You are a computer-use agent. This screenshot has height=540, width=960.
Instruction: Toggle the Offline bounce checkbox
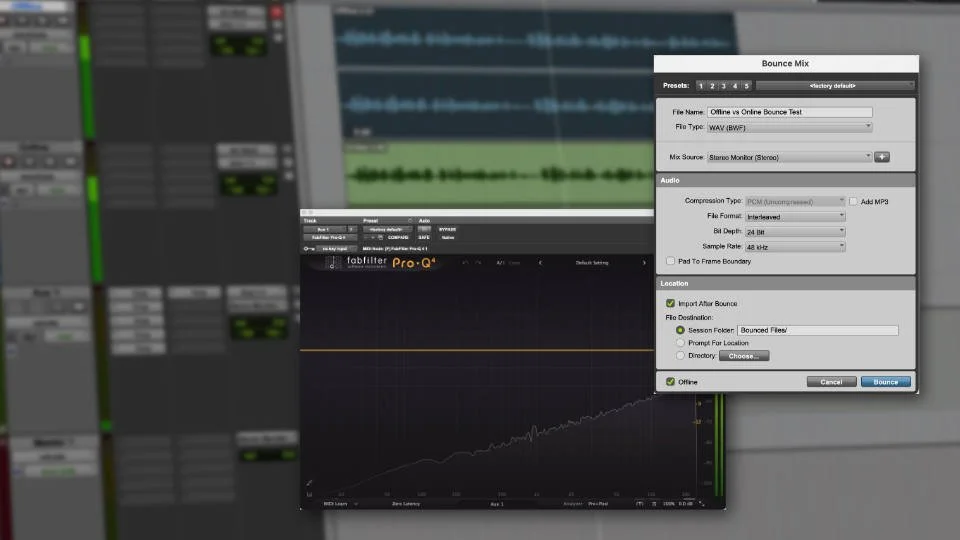click(670, 382)
